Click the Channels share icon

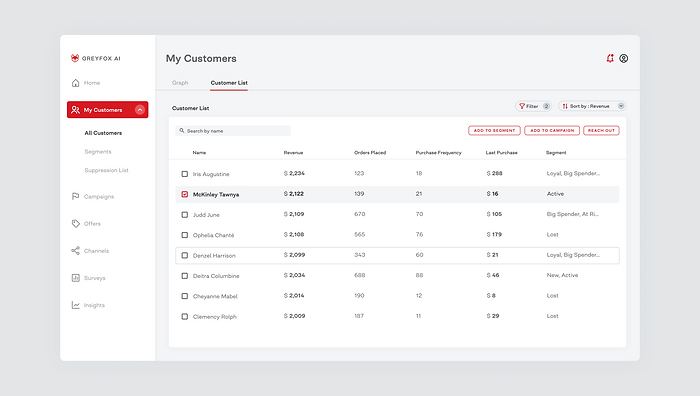coord(75,251)
